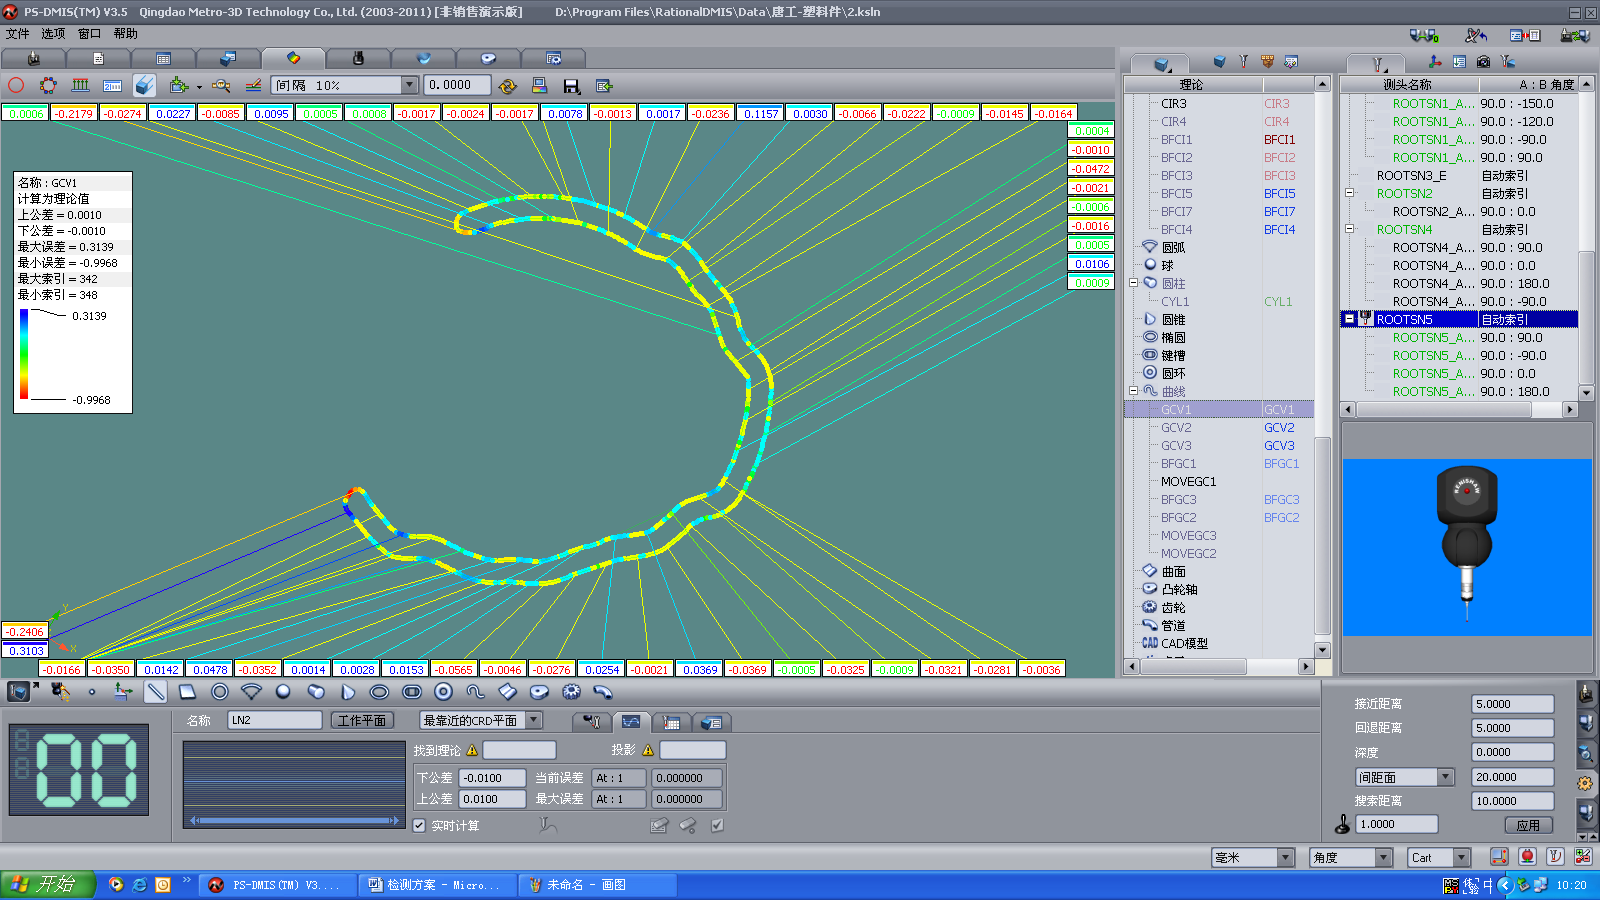Select the pipe feature tool
This screenshot has height=900, width=1600.
603,691
